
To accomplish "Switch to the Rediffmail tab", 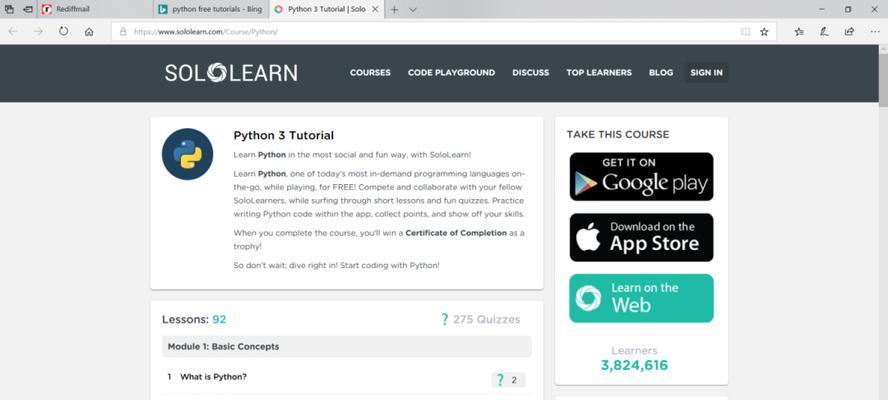I will click(x=95, y=9).
